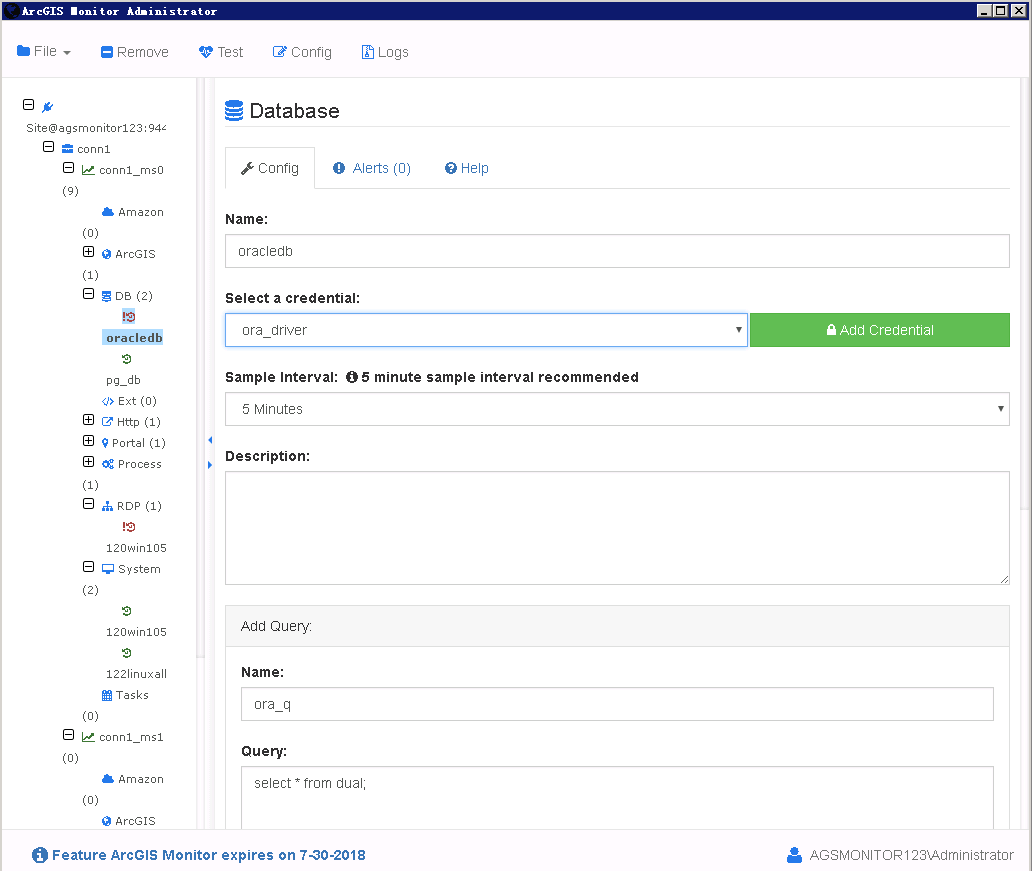The height and width of the screenshot is (871, 1032).
Task: Click green status icon above 120win105 in System
Action: 127,611
